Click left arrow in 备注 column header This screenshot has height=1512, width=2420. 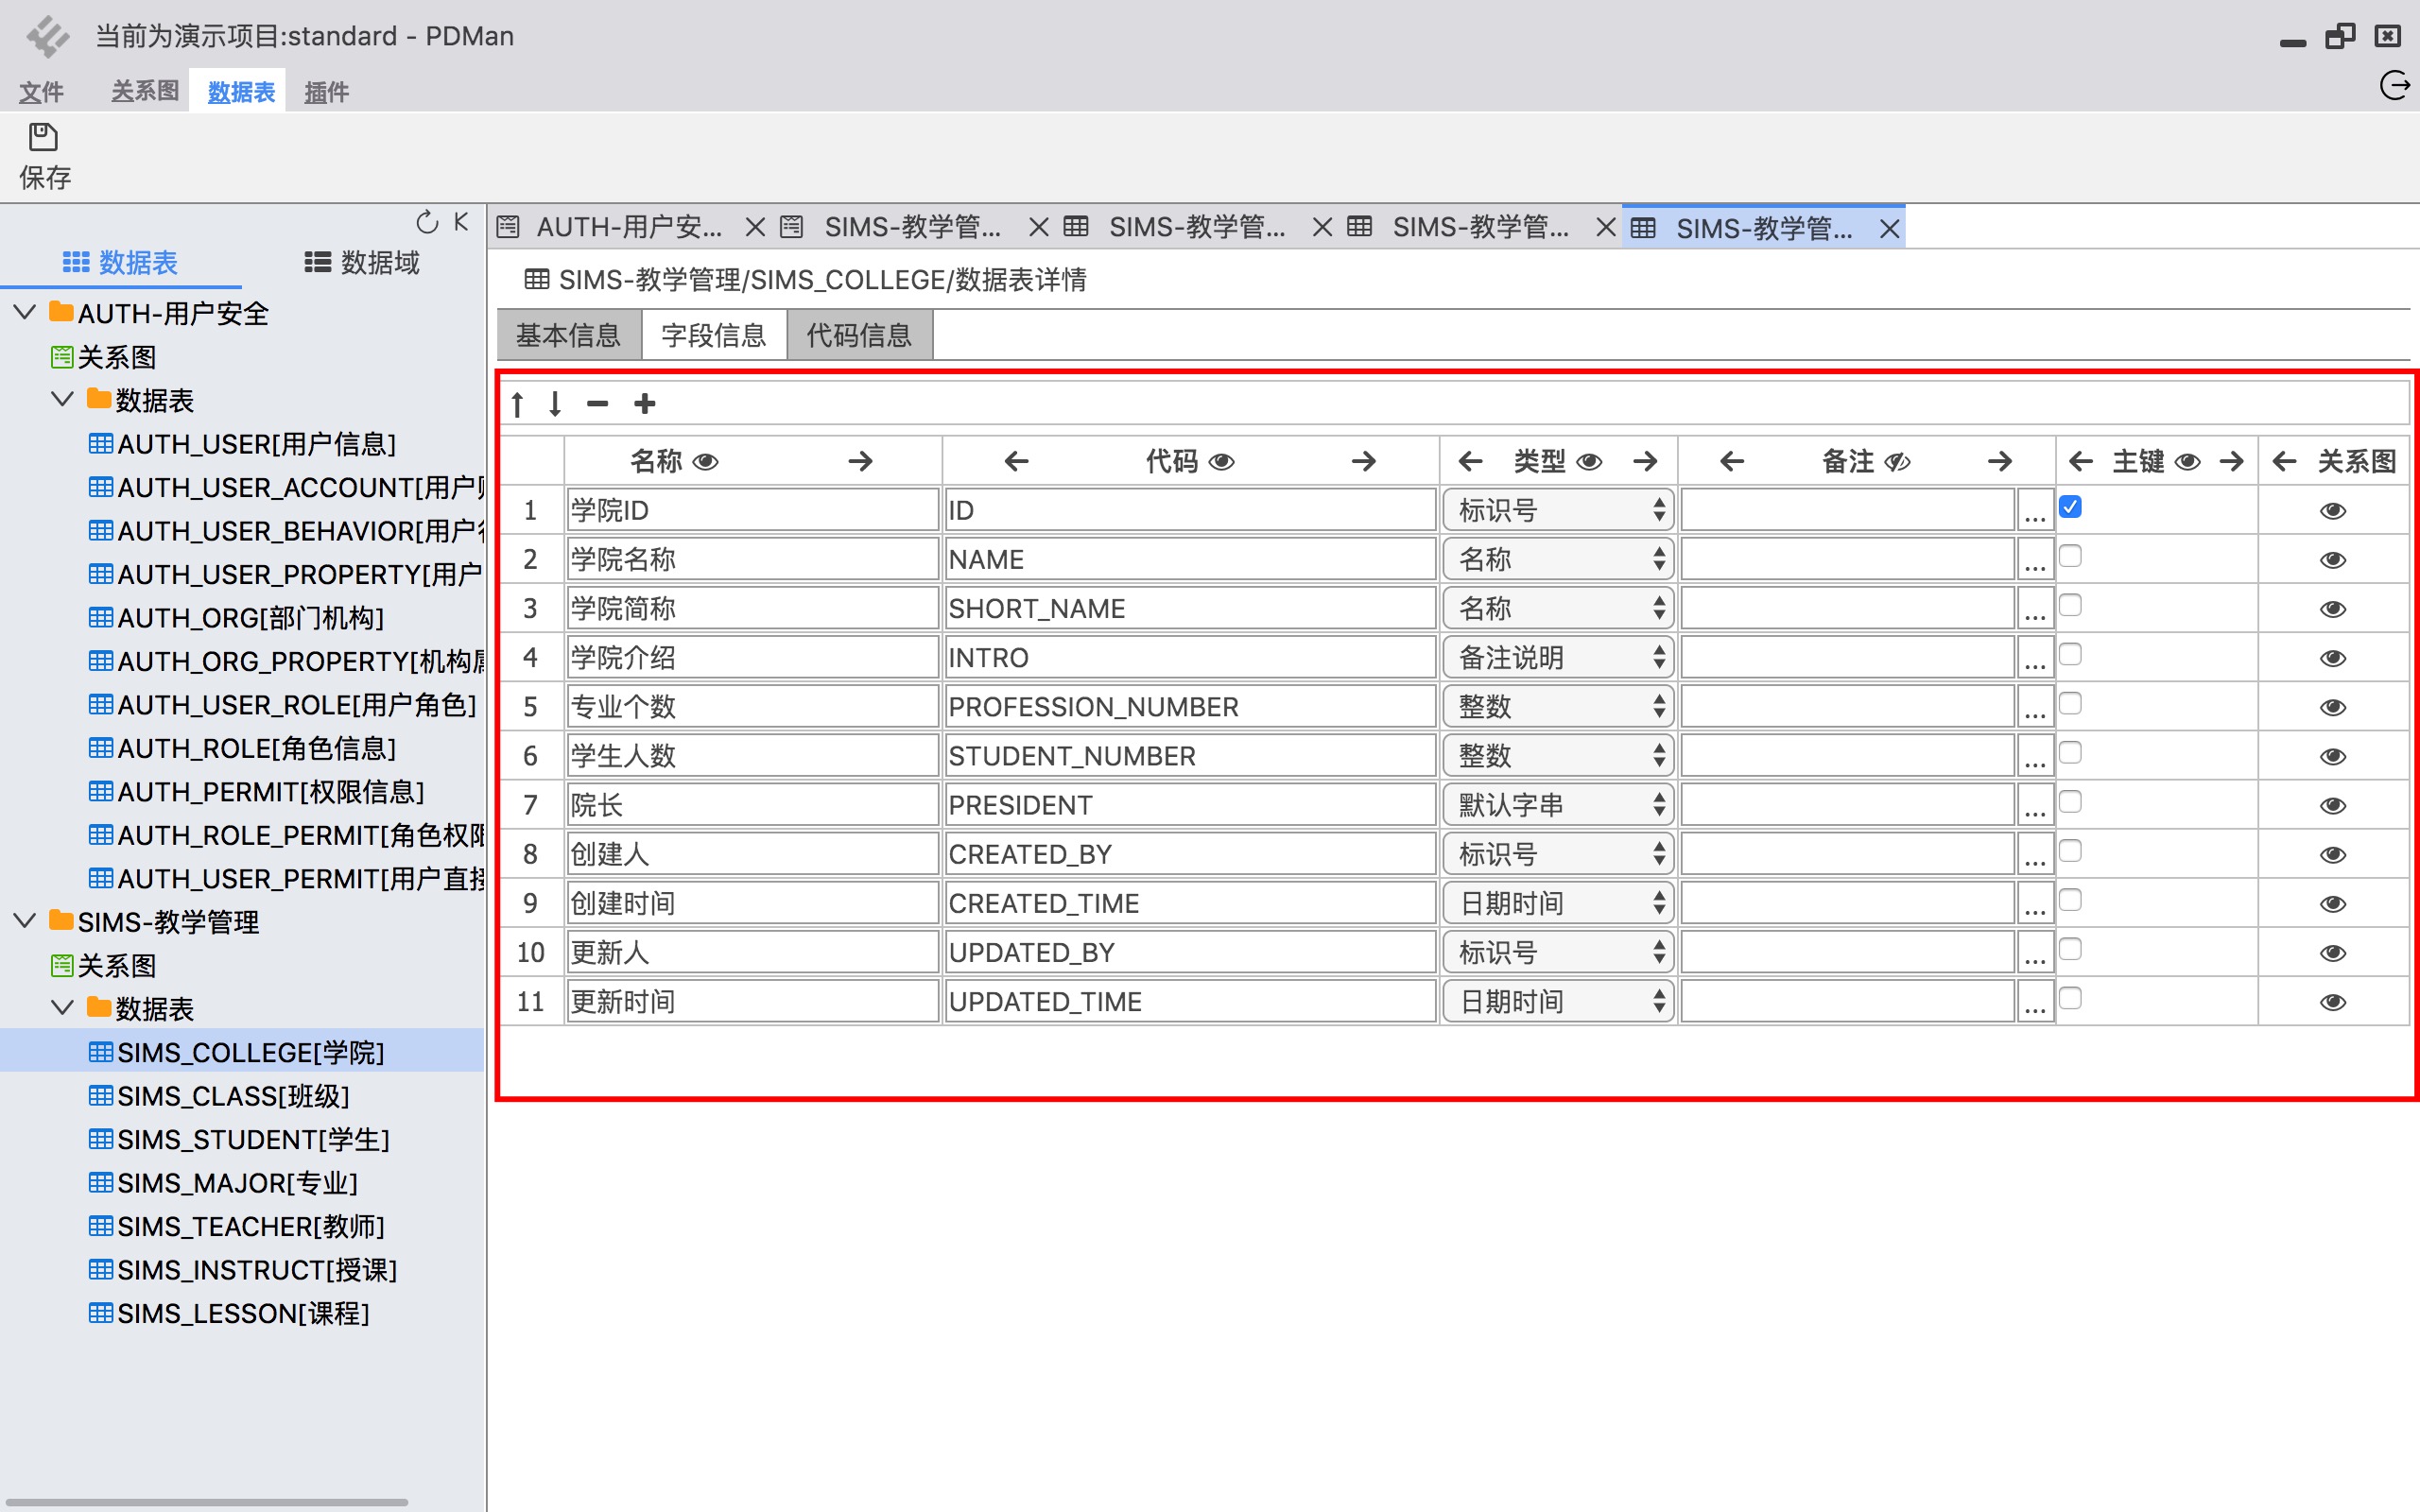click(x=1732, y=461)
